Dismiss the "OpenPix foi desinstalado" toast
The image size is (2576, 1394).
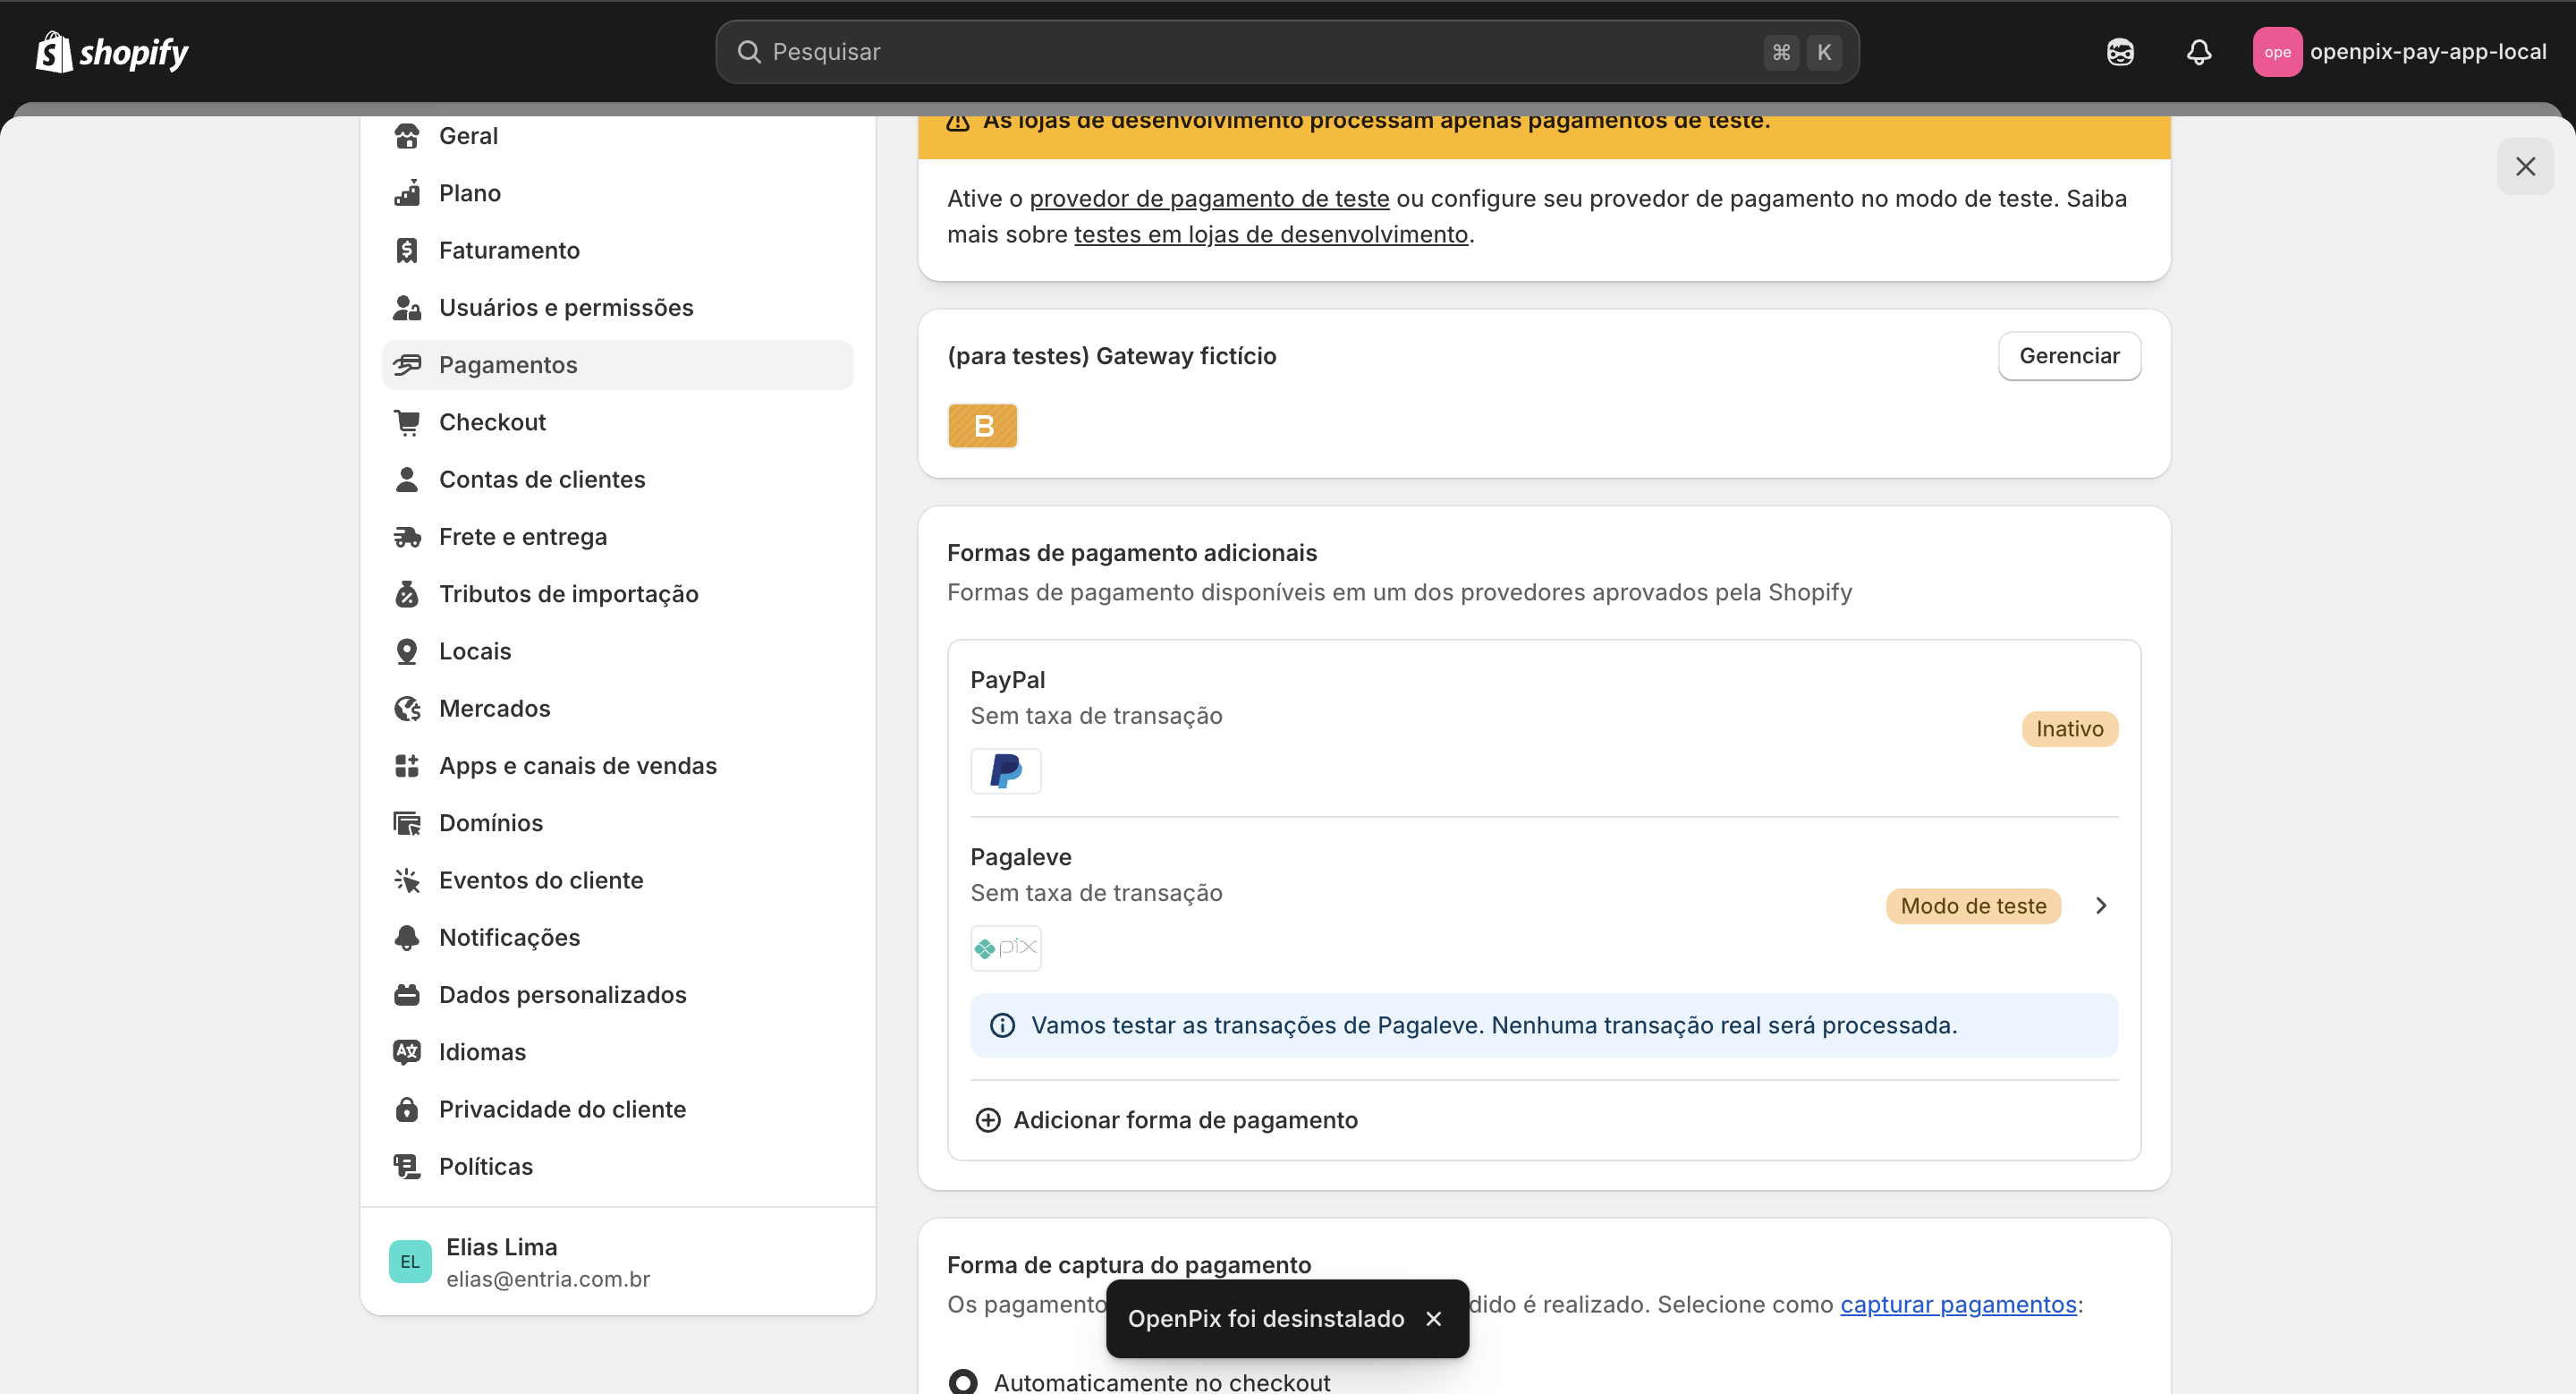(1433, 1318)
